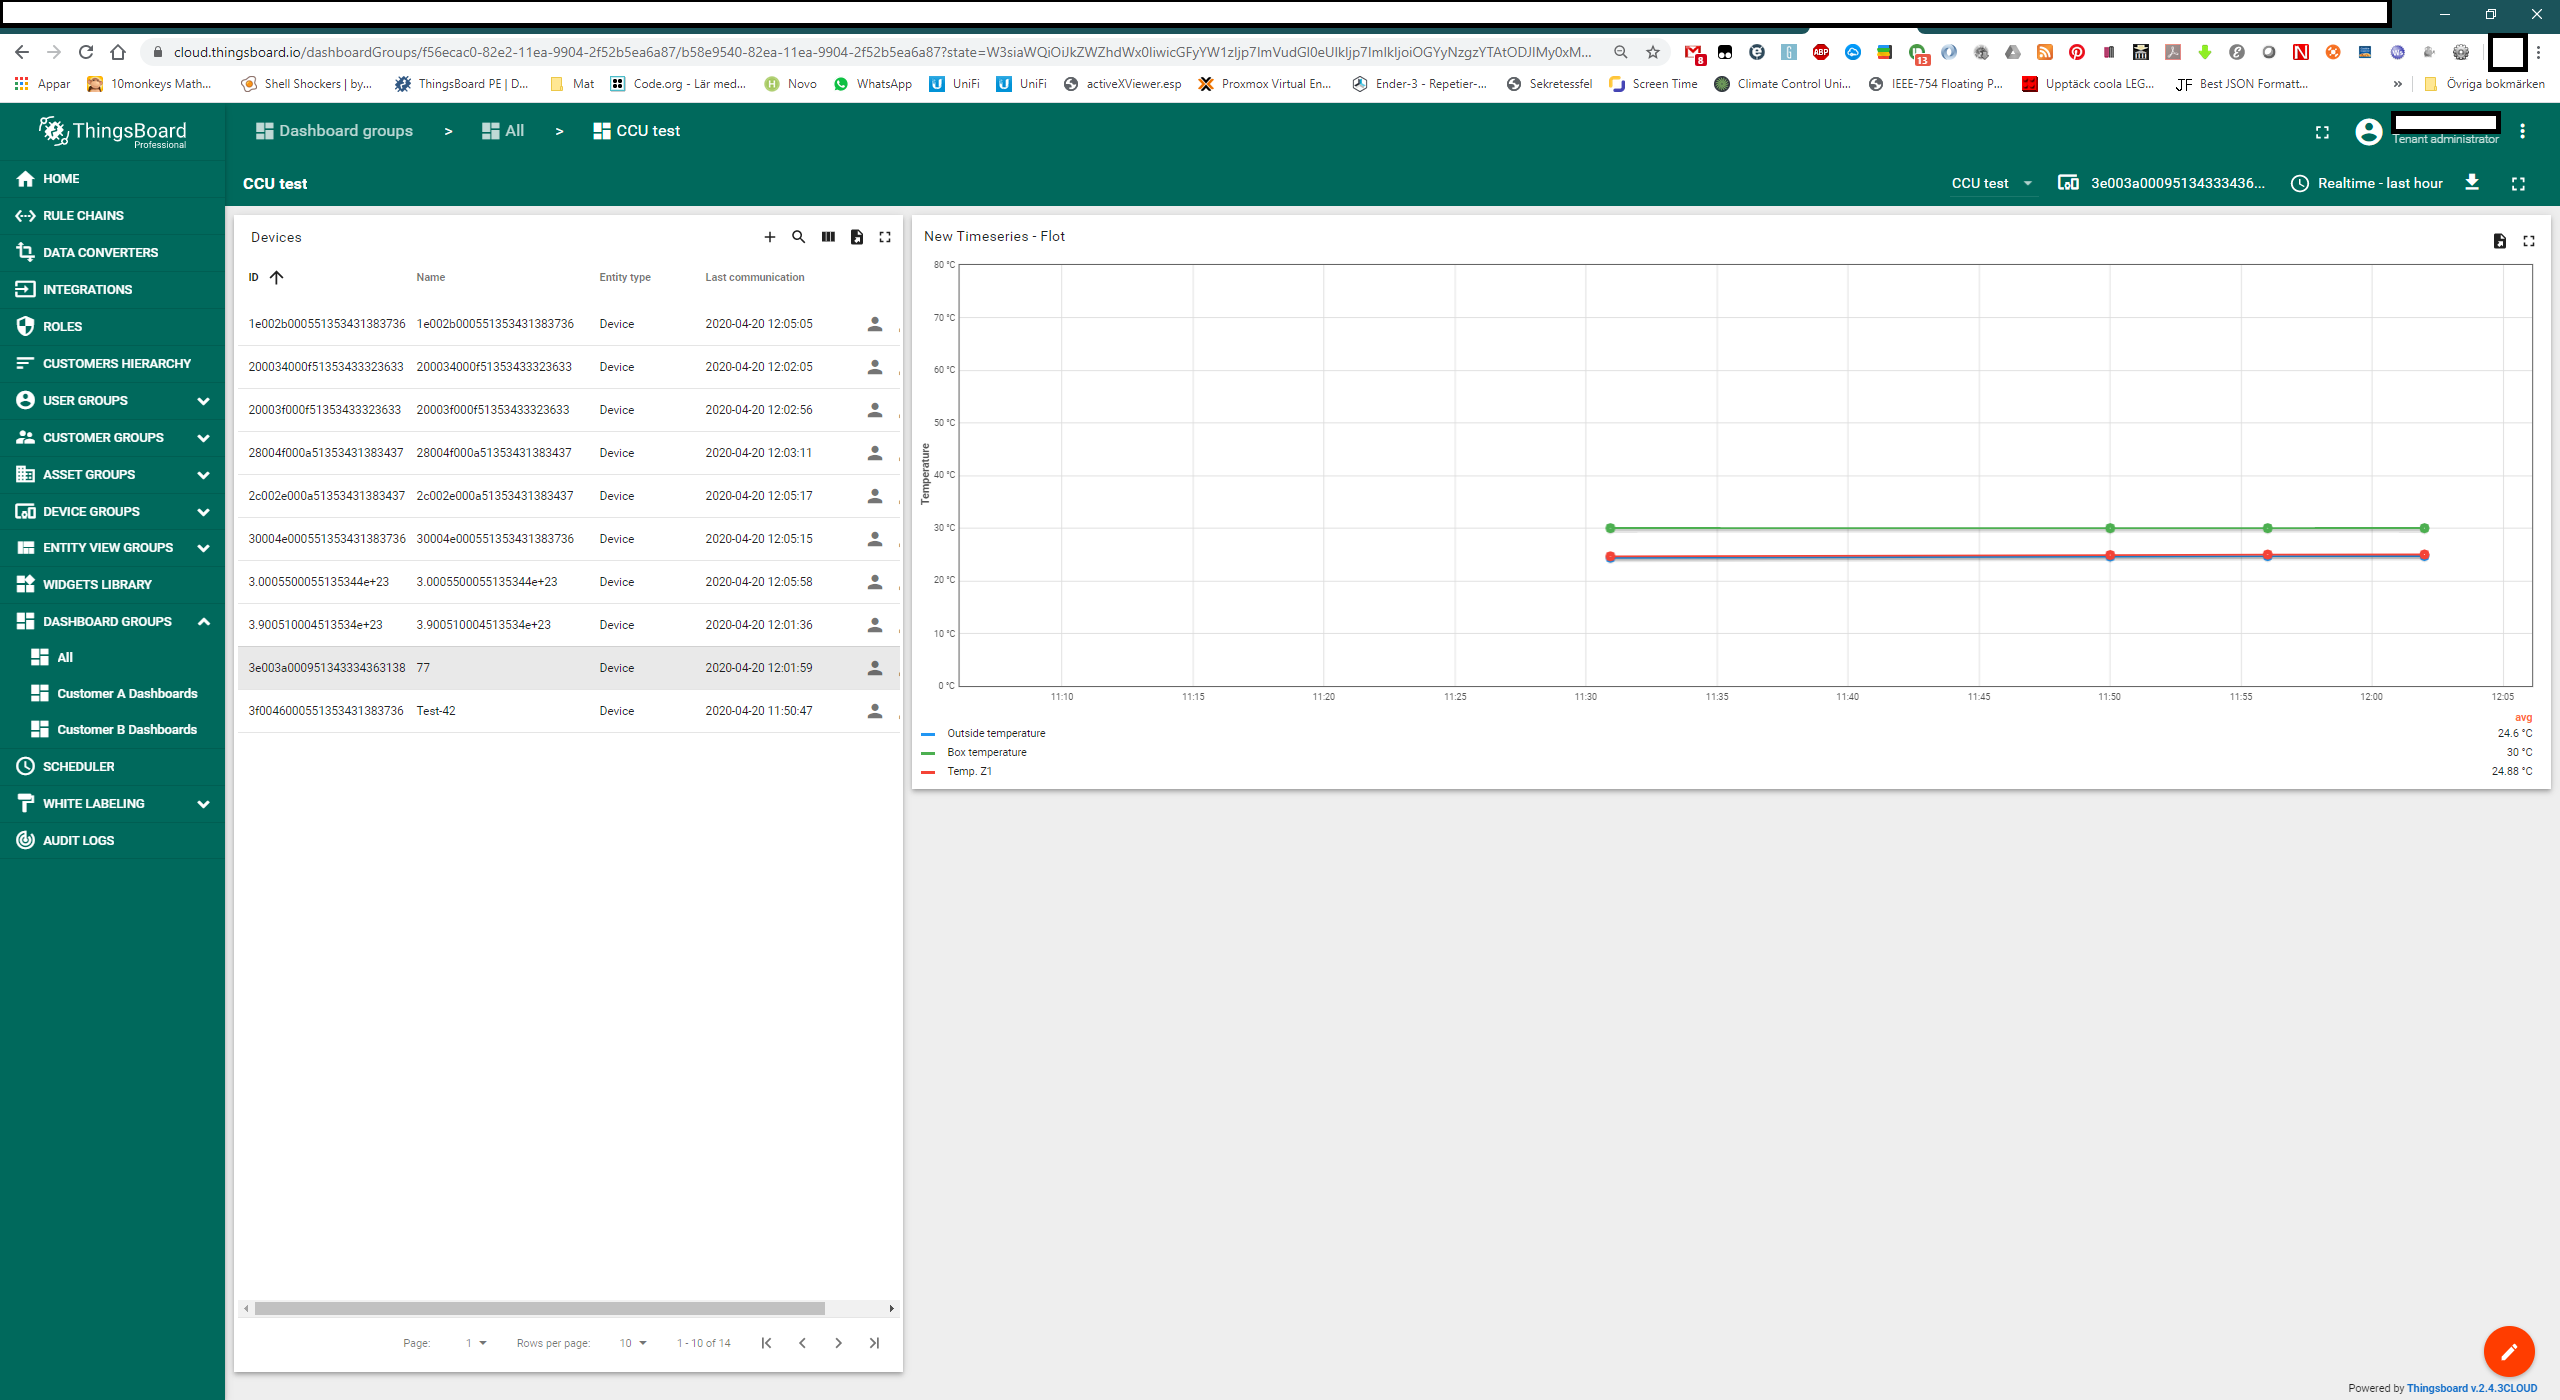Collapse the DASHBOARD GROUPS section
Viewport: 2560px width, 1400px height.
coord(204,621)
